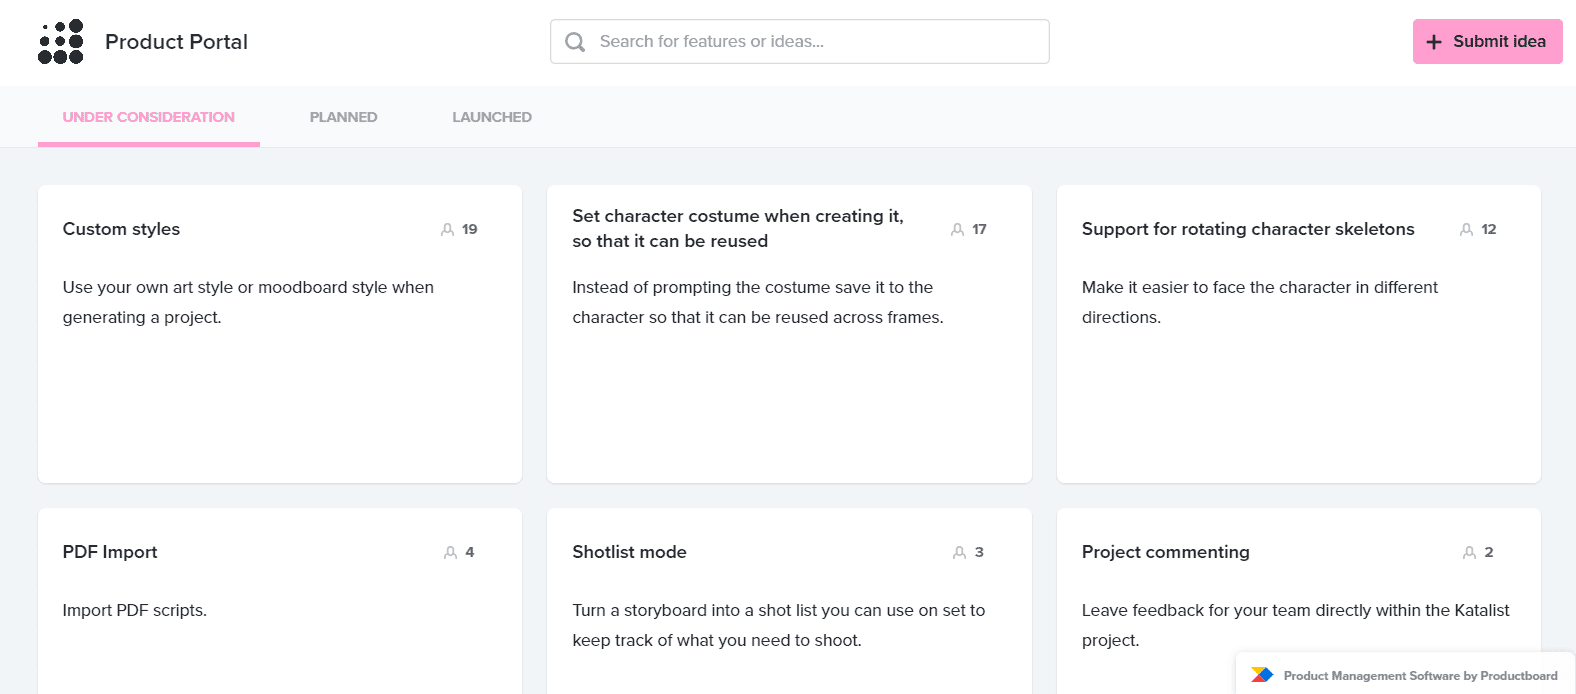The image size is (1576, 694).
Task: Open the Shotlist mode idea title
Action: [629, 552]
